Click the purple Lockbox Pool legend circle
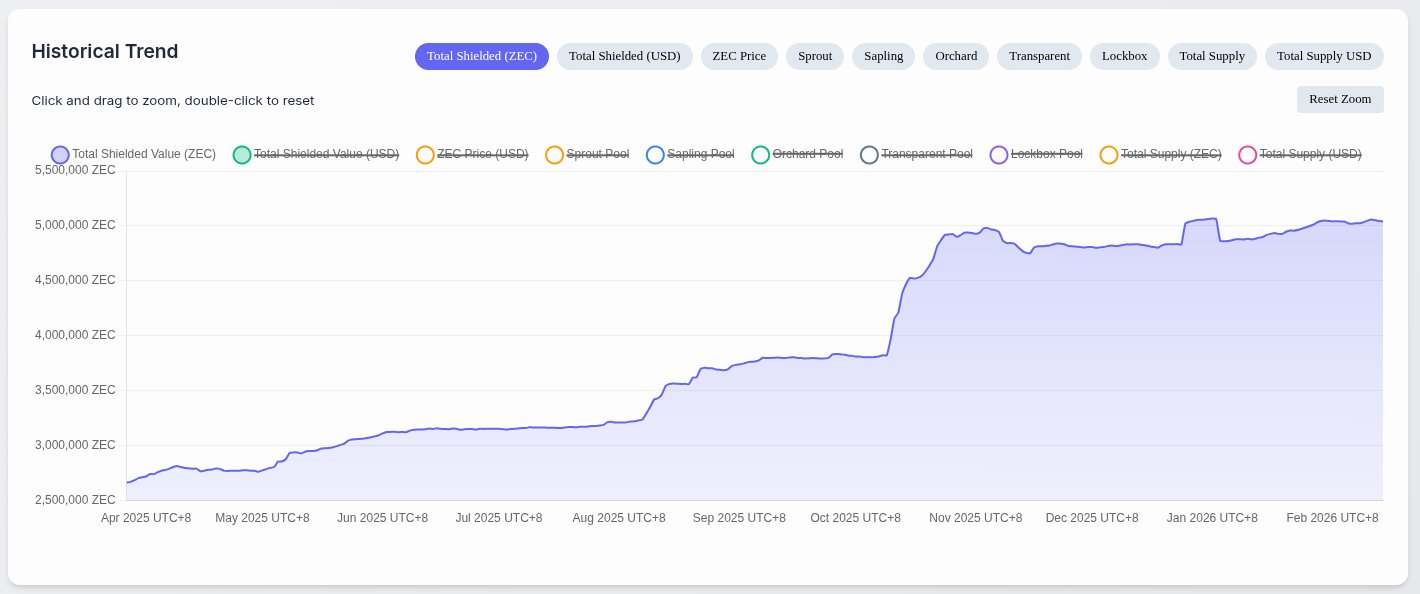 [x=999, y=155]
